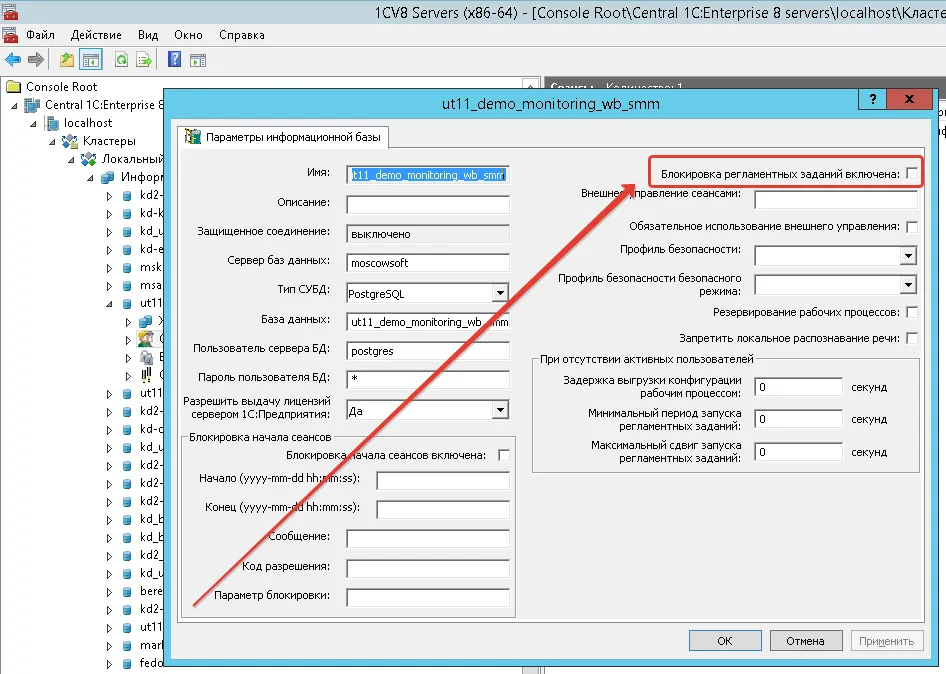This screenshot has width=946, height=674.
Task: Click the dialog's question mark help button
Action: click(x=873, y=101)
